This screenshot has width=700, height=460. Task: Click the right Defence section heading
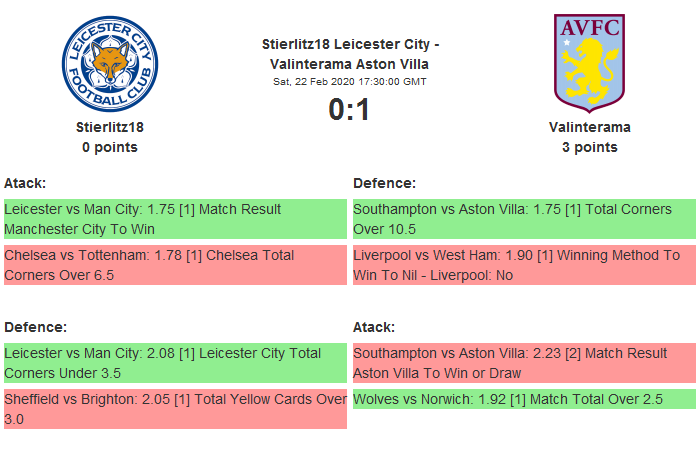384,183
